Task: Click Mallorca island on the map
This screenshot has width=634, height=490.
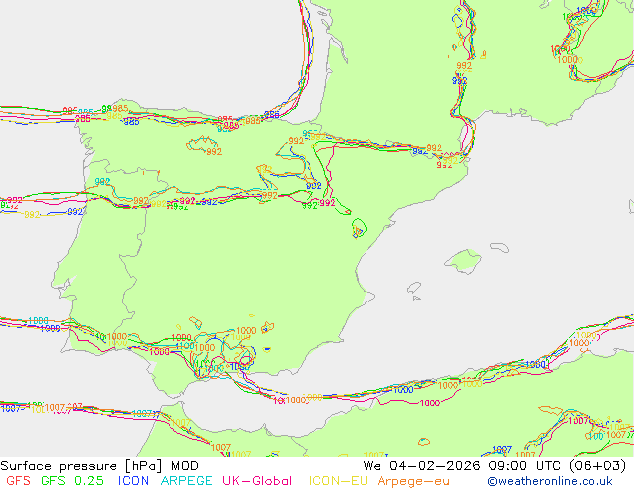Action: tap(463, 262)
